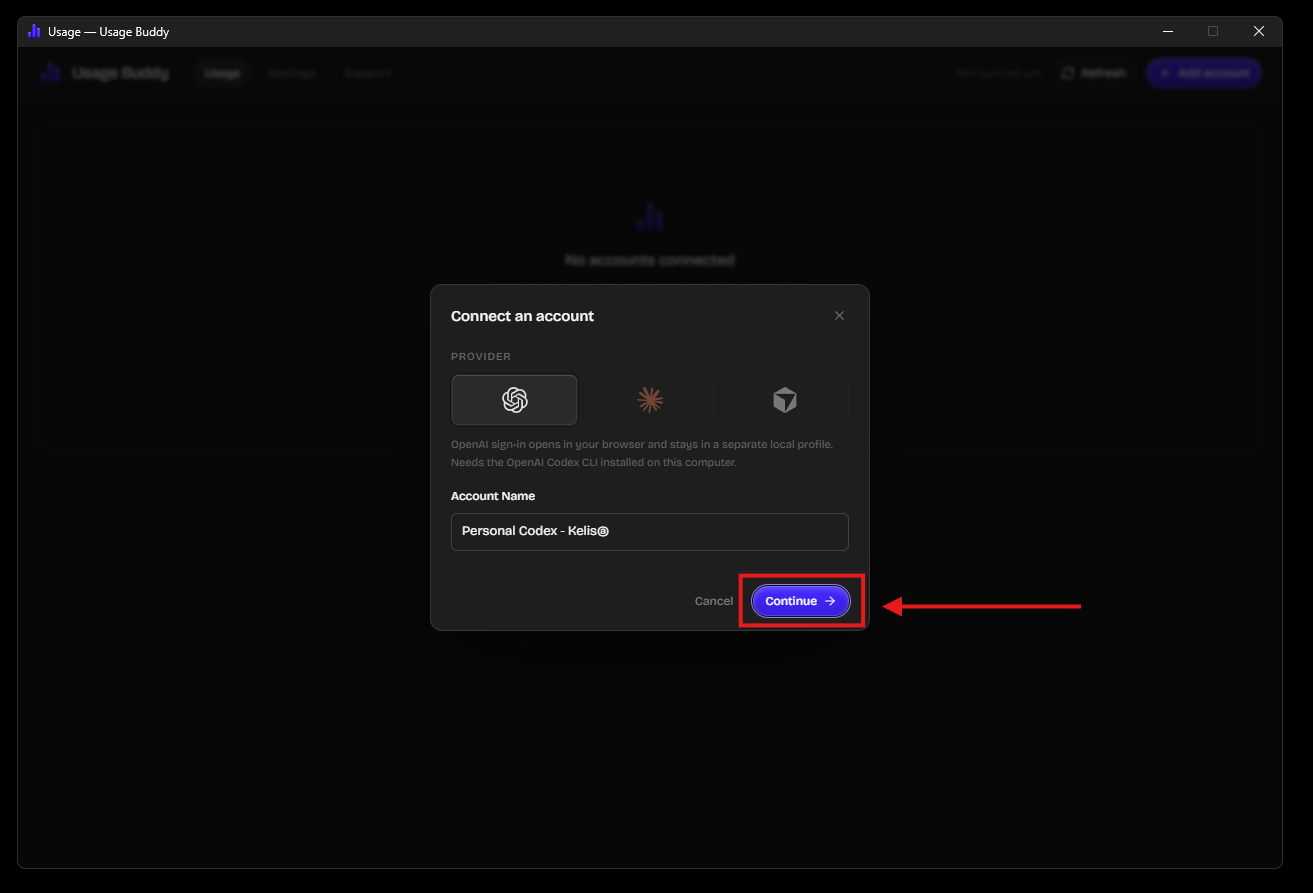Viewport: 1313px width, 893px height.
Task: Open the Add account button
Action: click(1204, 73)
